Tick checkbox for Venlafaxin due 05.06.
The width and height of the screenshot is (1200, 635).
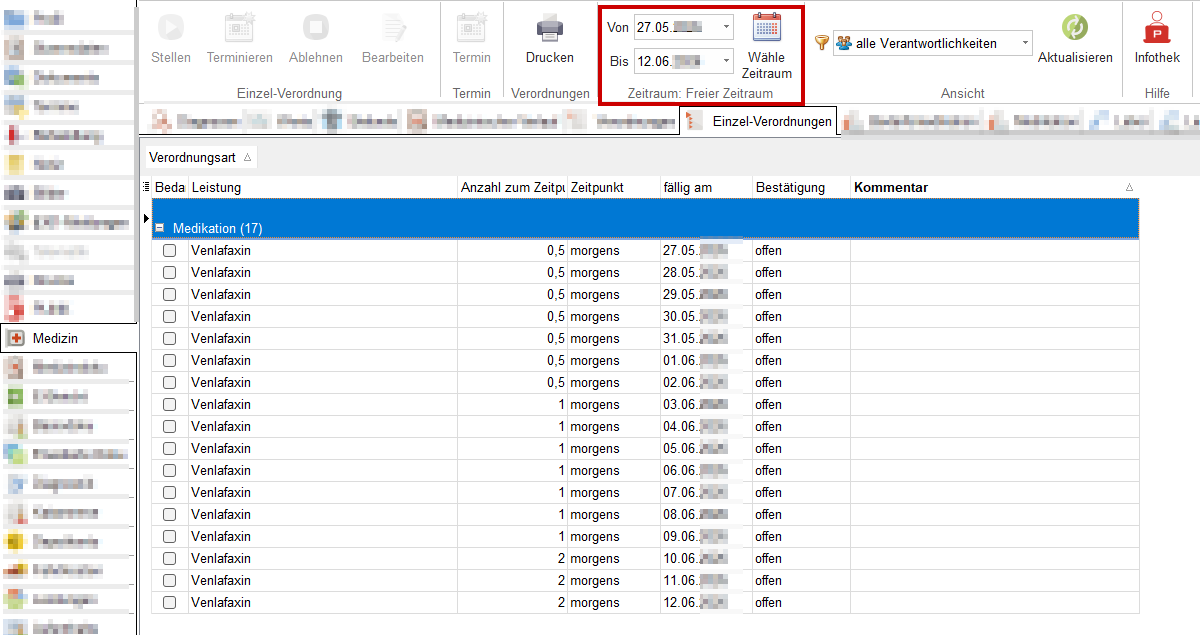tap(169, 449)
